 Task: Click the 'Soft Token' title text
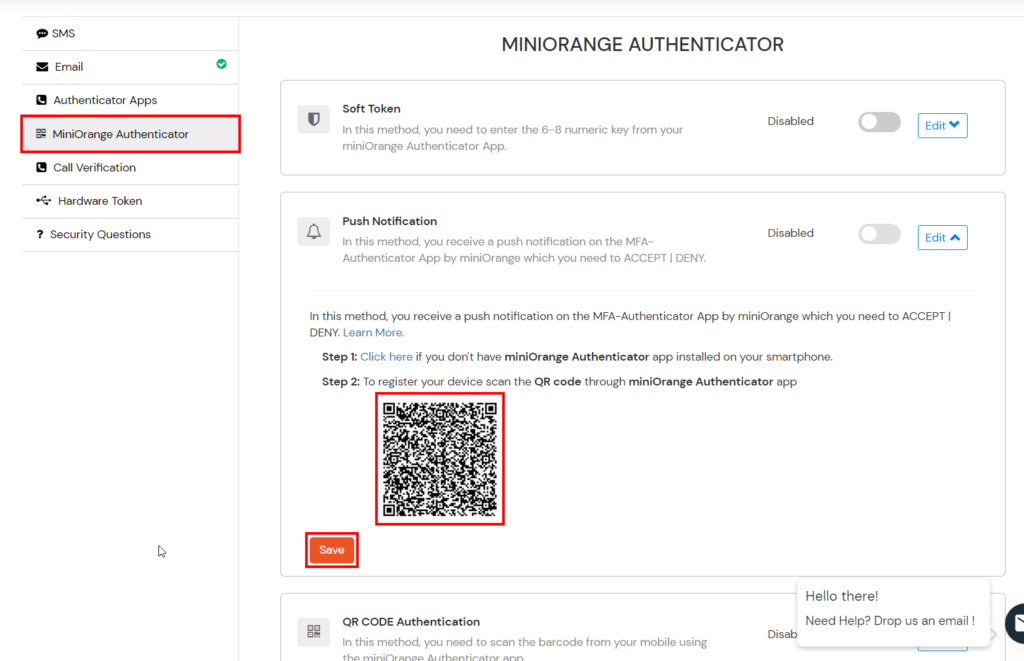pyautogui.click(x=371, y=108)
